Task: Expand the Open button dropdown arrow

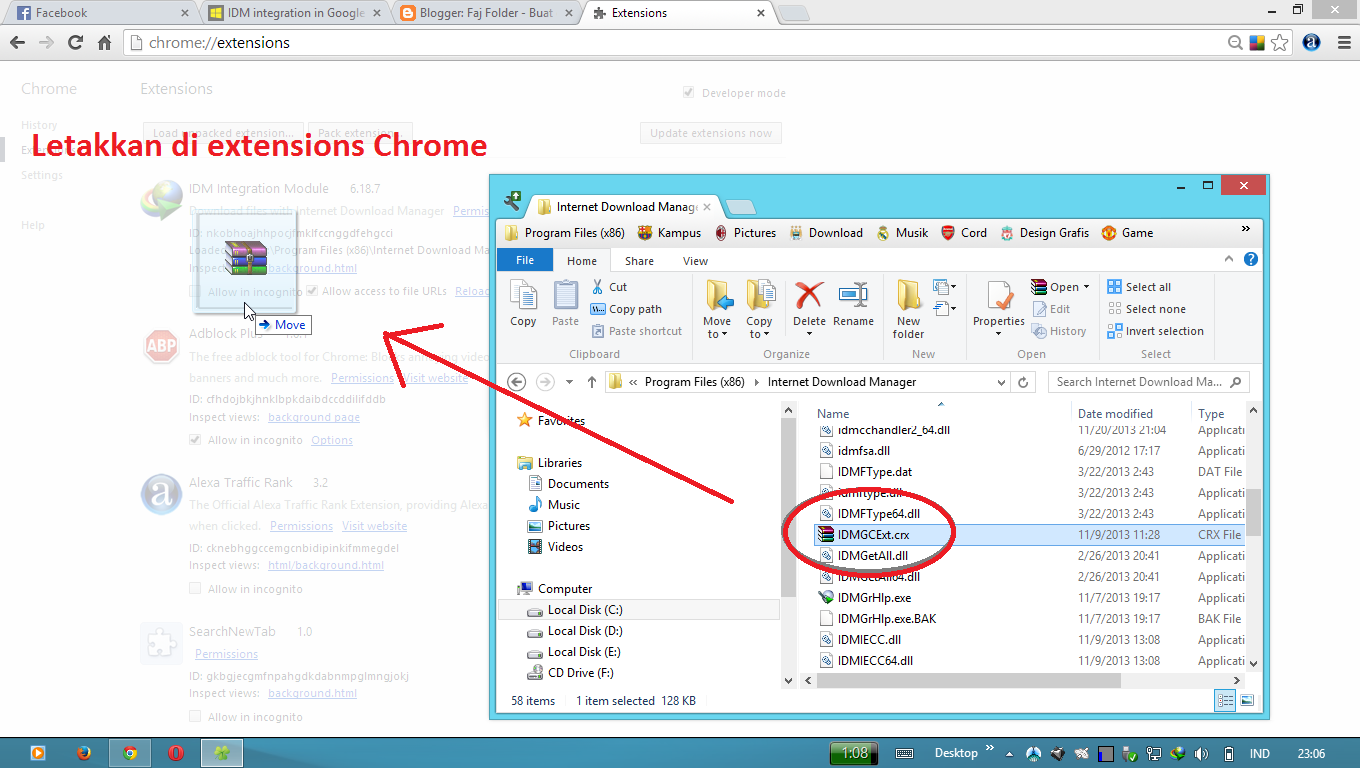Action: [1086, 287]
